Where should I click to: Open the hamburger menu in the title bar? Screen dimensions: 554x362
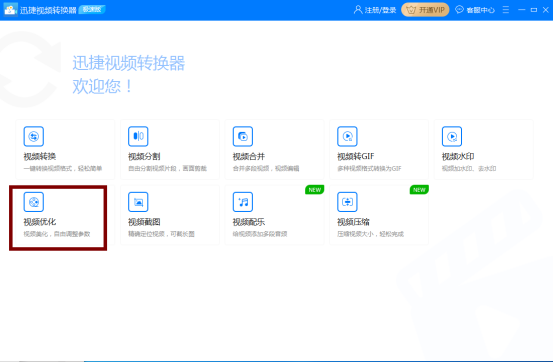point(506,10)
